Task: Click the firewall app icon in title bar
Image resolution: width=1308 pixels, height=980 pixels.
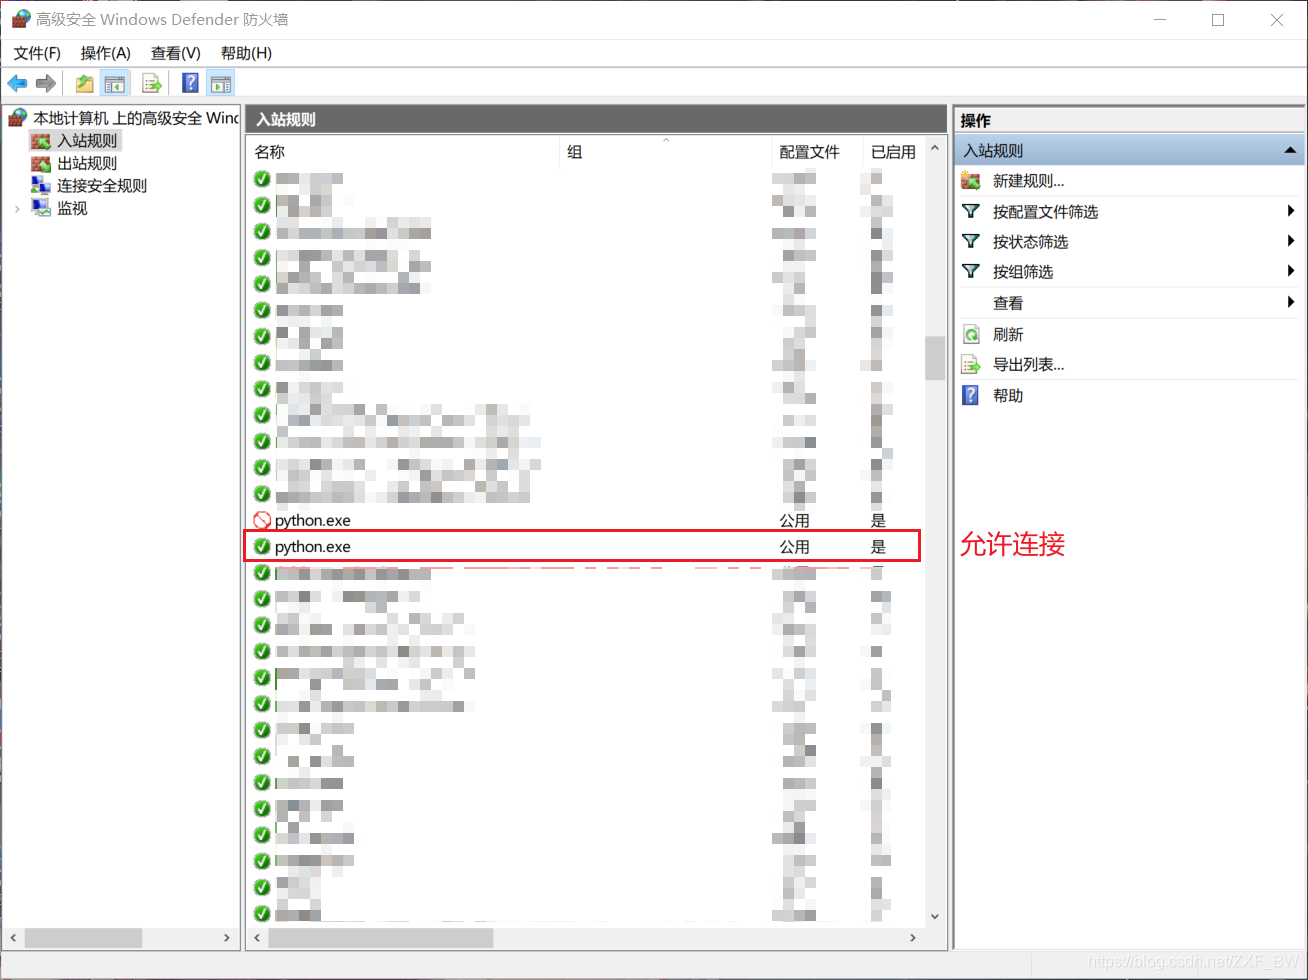Action: click(20, 19)
